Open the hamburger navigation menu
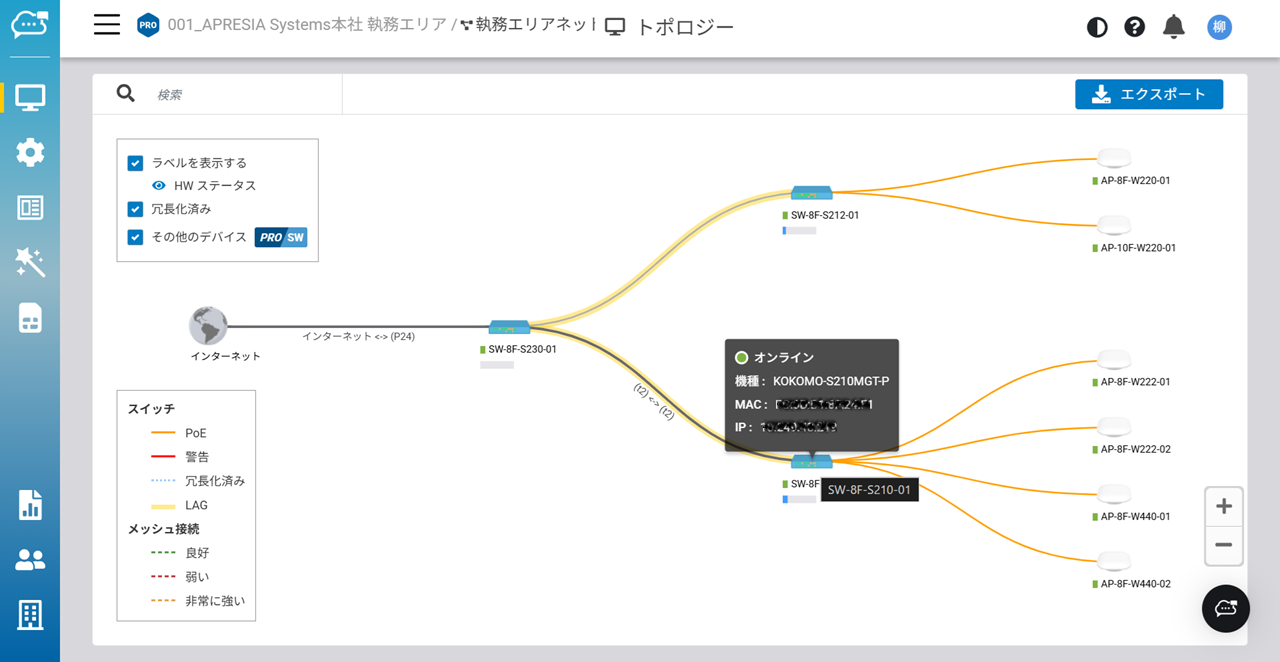 tap(107, 25)
